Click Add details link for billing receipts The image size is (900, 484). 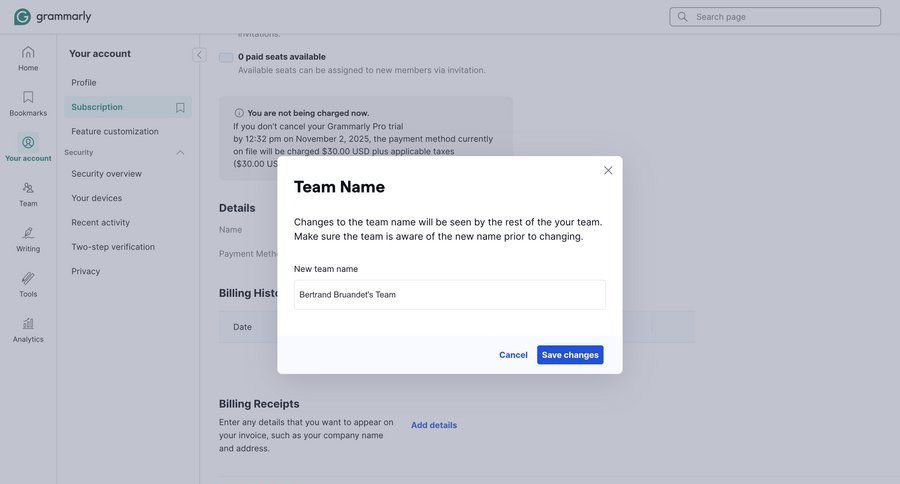(x=434, y=425)
